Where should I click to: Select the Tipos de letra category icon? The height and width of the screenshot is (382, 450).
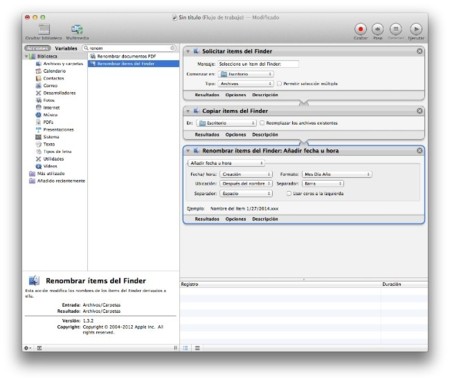pos(38,152)
